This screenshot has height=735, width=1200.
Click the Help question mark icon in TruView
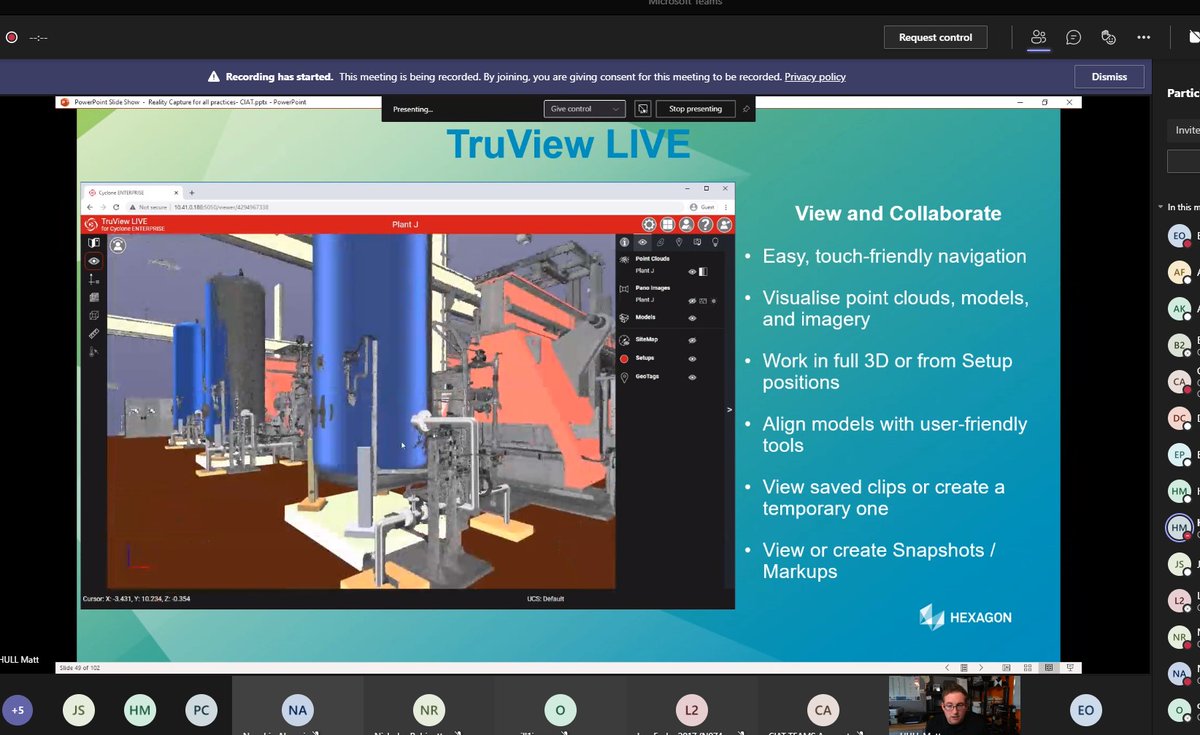point(703,224)
